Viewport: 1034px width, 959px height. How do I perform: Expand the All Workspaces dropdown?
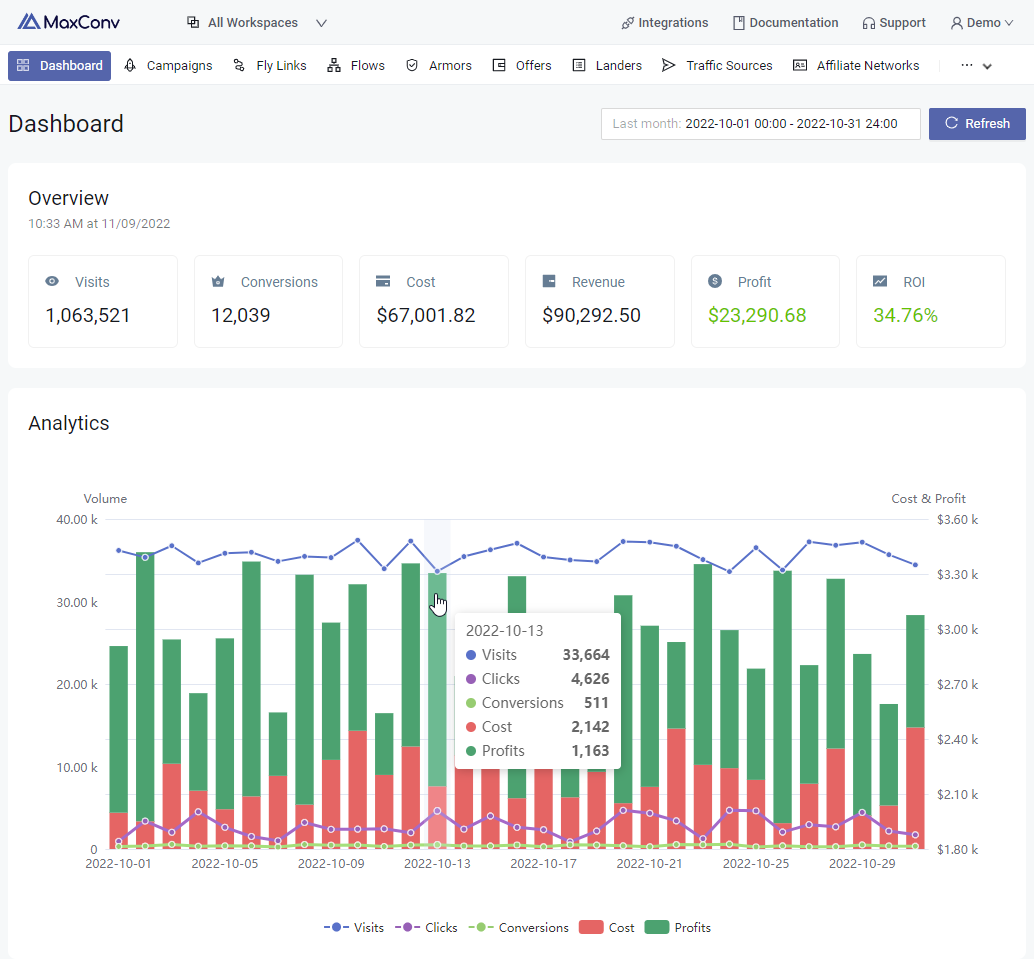pyautogui.click(x=257, y=23)
